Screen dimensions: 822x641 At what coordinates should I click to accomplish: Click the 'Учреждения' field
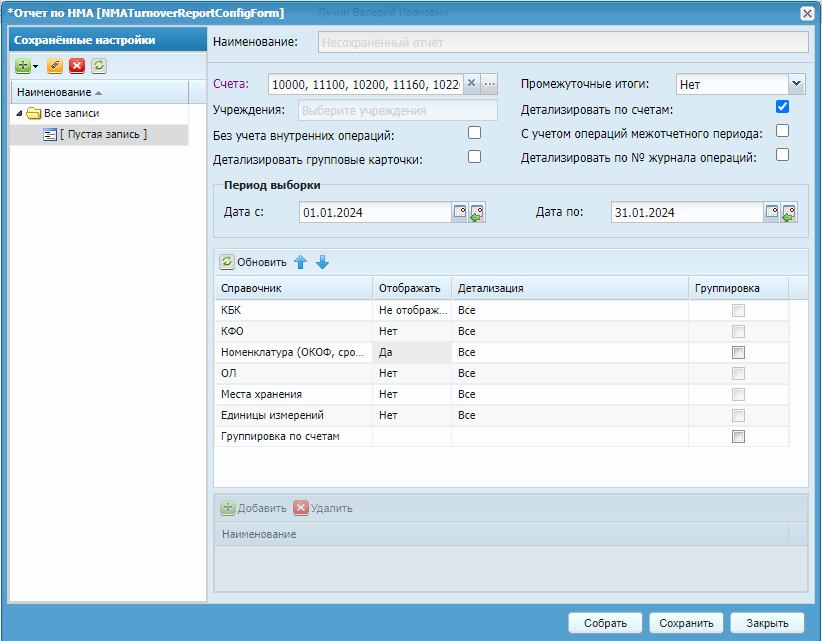(398, 111)
